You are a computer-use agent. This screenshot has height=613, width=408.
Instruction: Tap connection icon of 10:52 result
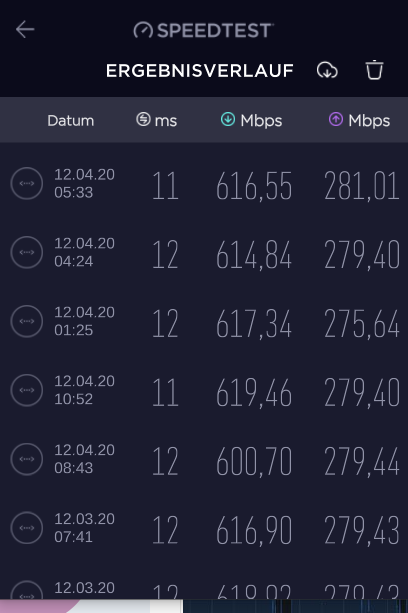(x=27, y=390)
